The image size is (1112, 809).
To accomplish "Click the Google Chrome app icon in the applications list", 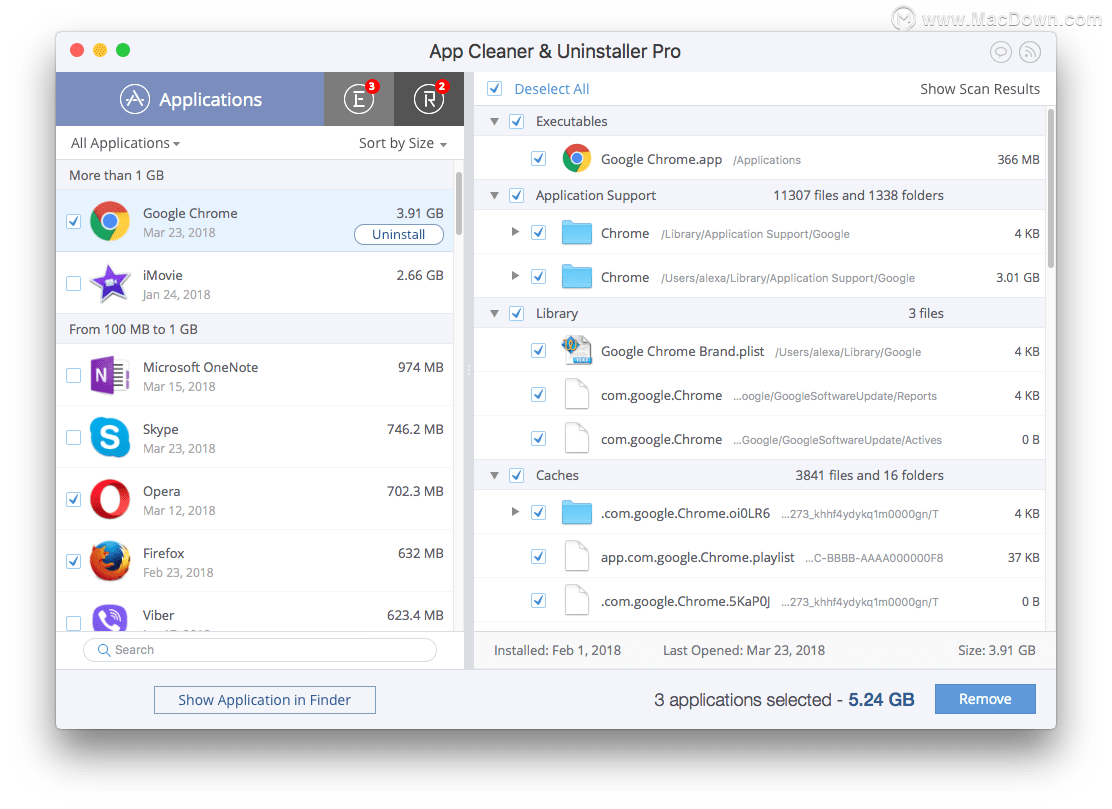I will coord(110,221).
